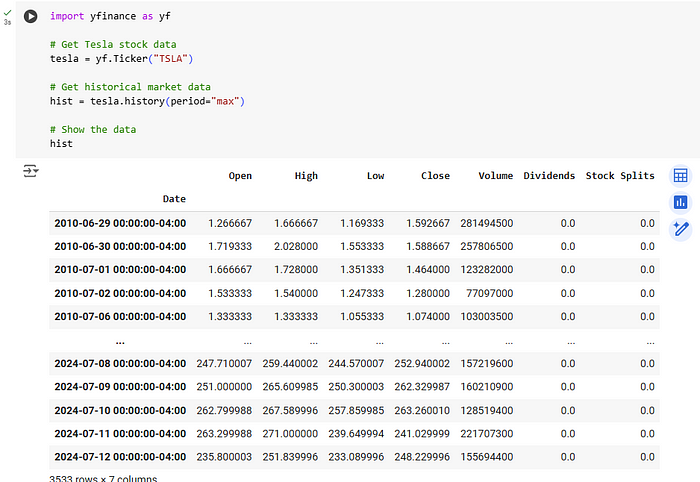The height and width of the screenshot is (482, 700).
Task: Open suggested charts icon
Action: point(680,203)
